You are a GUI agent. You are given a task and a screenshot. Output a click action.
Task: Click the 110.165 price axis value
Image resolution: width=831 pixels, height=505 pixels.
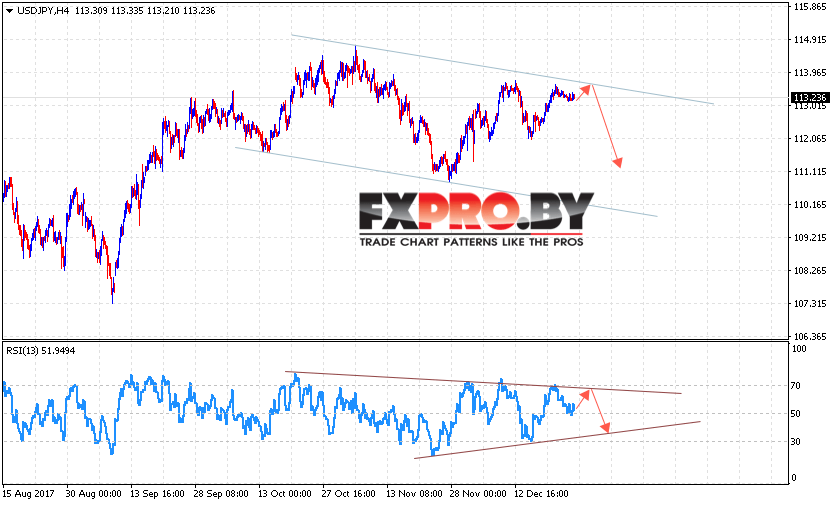[x=809, y=205]
